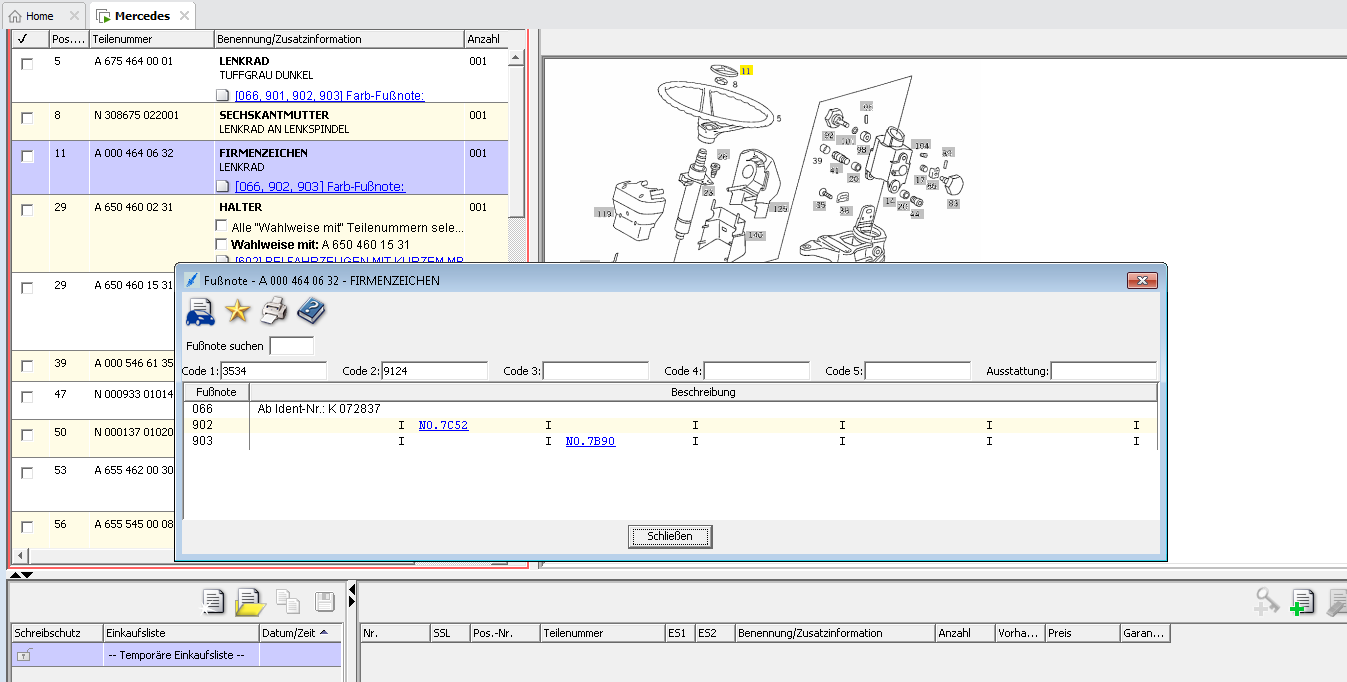
Task: Check the 'Wahlweise mit: A 650 460 15 31' box
Action: click(x=222, y=244)
